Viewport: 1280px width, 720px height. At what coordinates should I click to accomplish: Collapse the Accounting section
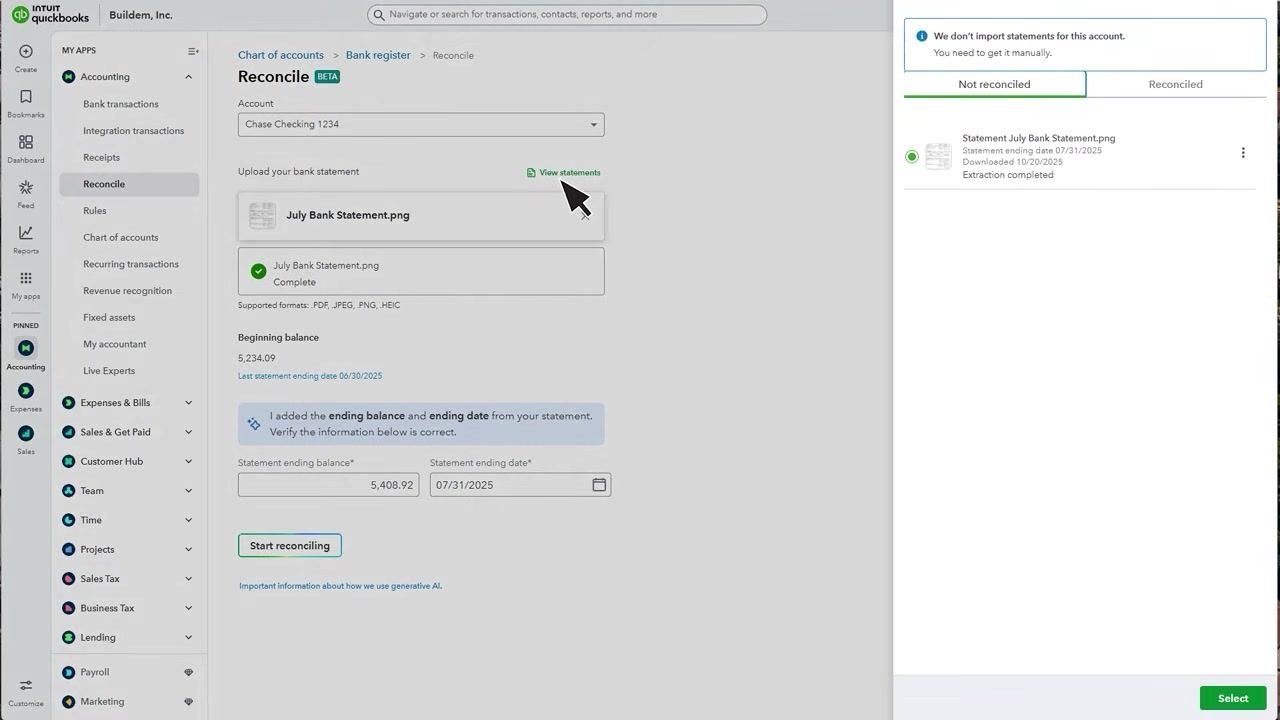pos(188,77)
